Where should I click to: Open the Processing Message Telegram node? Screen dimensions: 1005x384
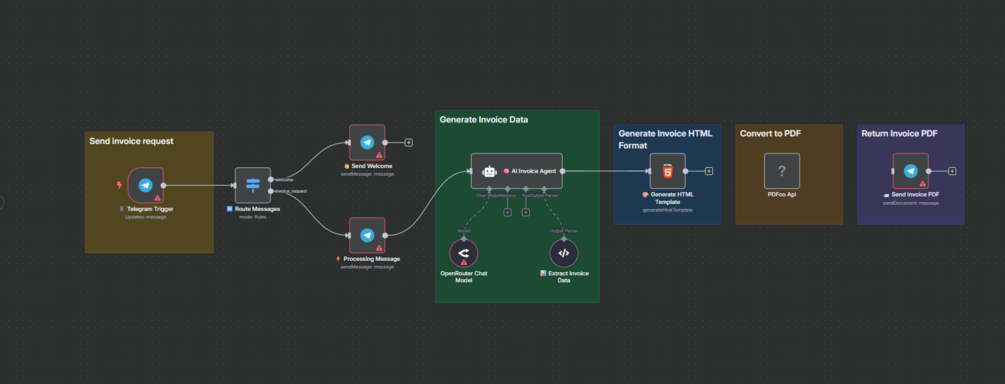367,235
